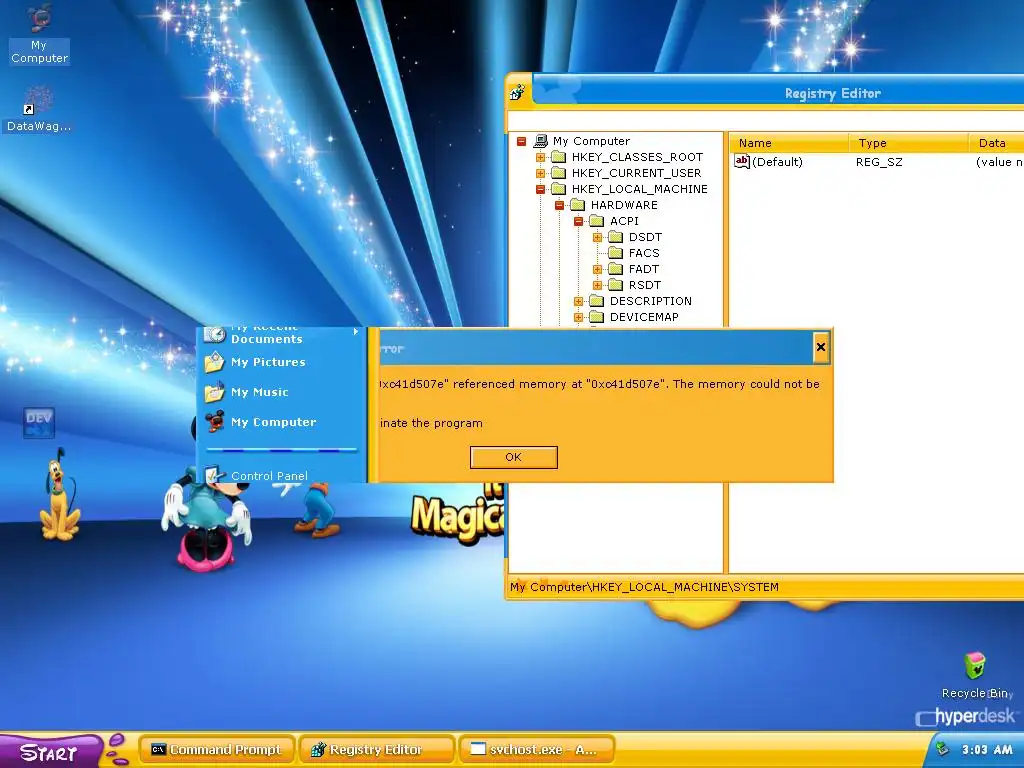Click the DSDT folder icon
This screenshot has width=1024, height=768.
coord(615,237)
